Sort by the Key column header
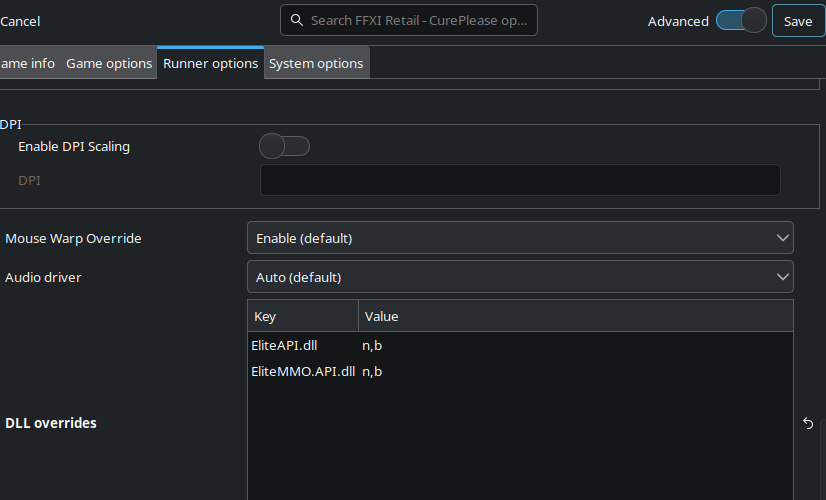This screenshot has height=500, width=826. (x=303, y=316)
